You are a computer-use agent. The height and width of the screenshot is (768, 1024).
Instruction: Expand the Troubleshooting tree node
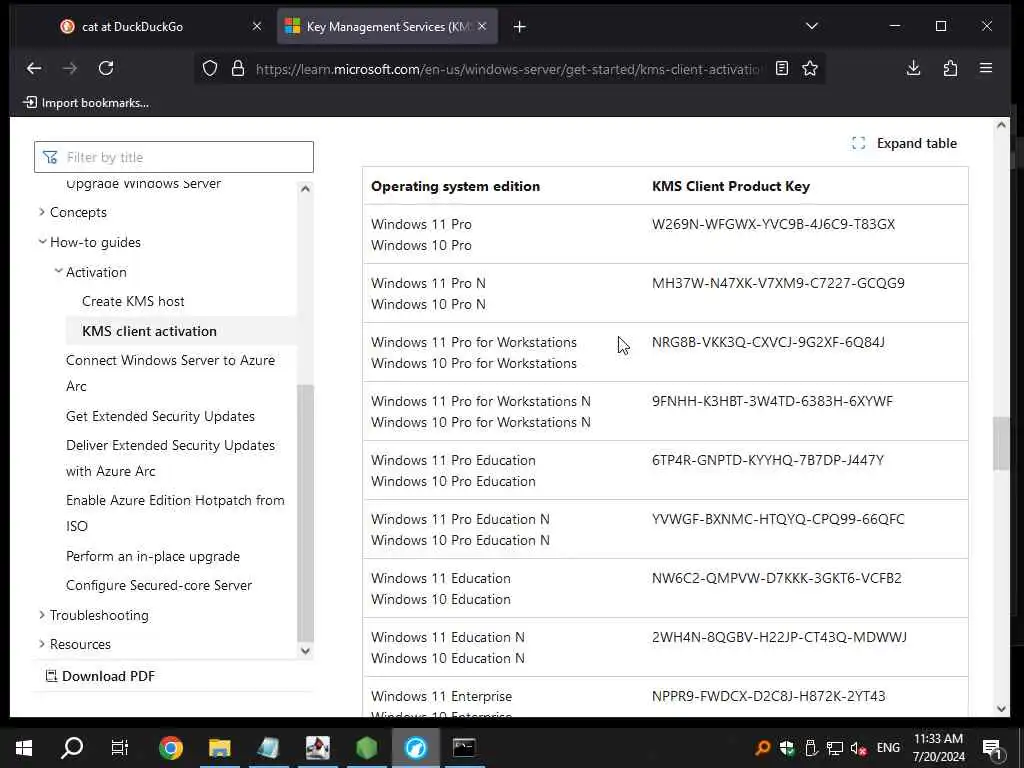coord(42,615)
